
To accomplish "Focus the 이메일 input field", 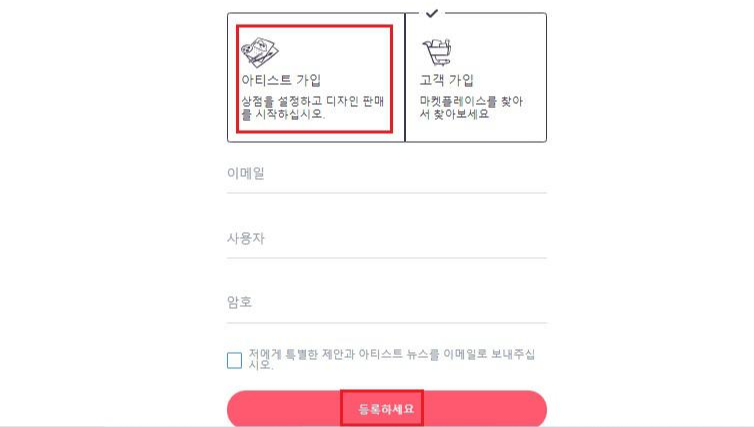I will tap(387, 174).
